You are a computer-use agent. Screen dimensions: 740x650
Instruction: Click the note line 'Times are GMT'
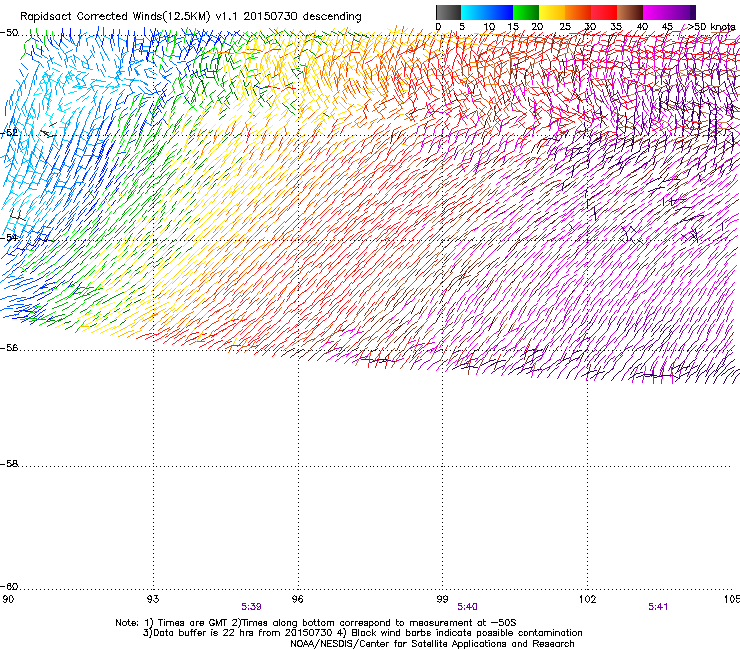point(193,623)
